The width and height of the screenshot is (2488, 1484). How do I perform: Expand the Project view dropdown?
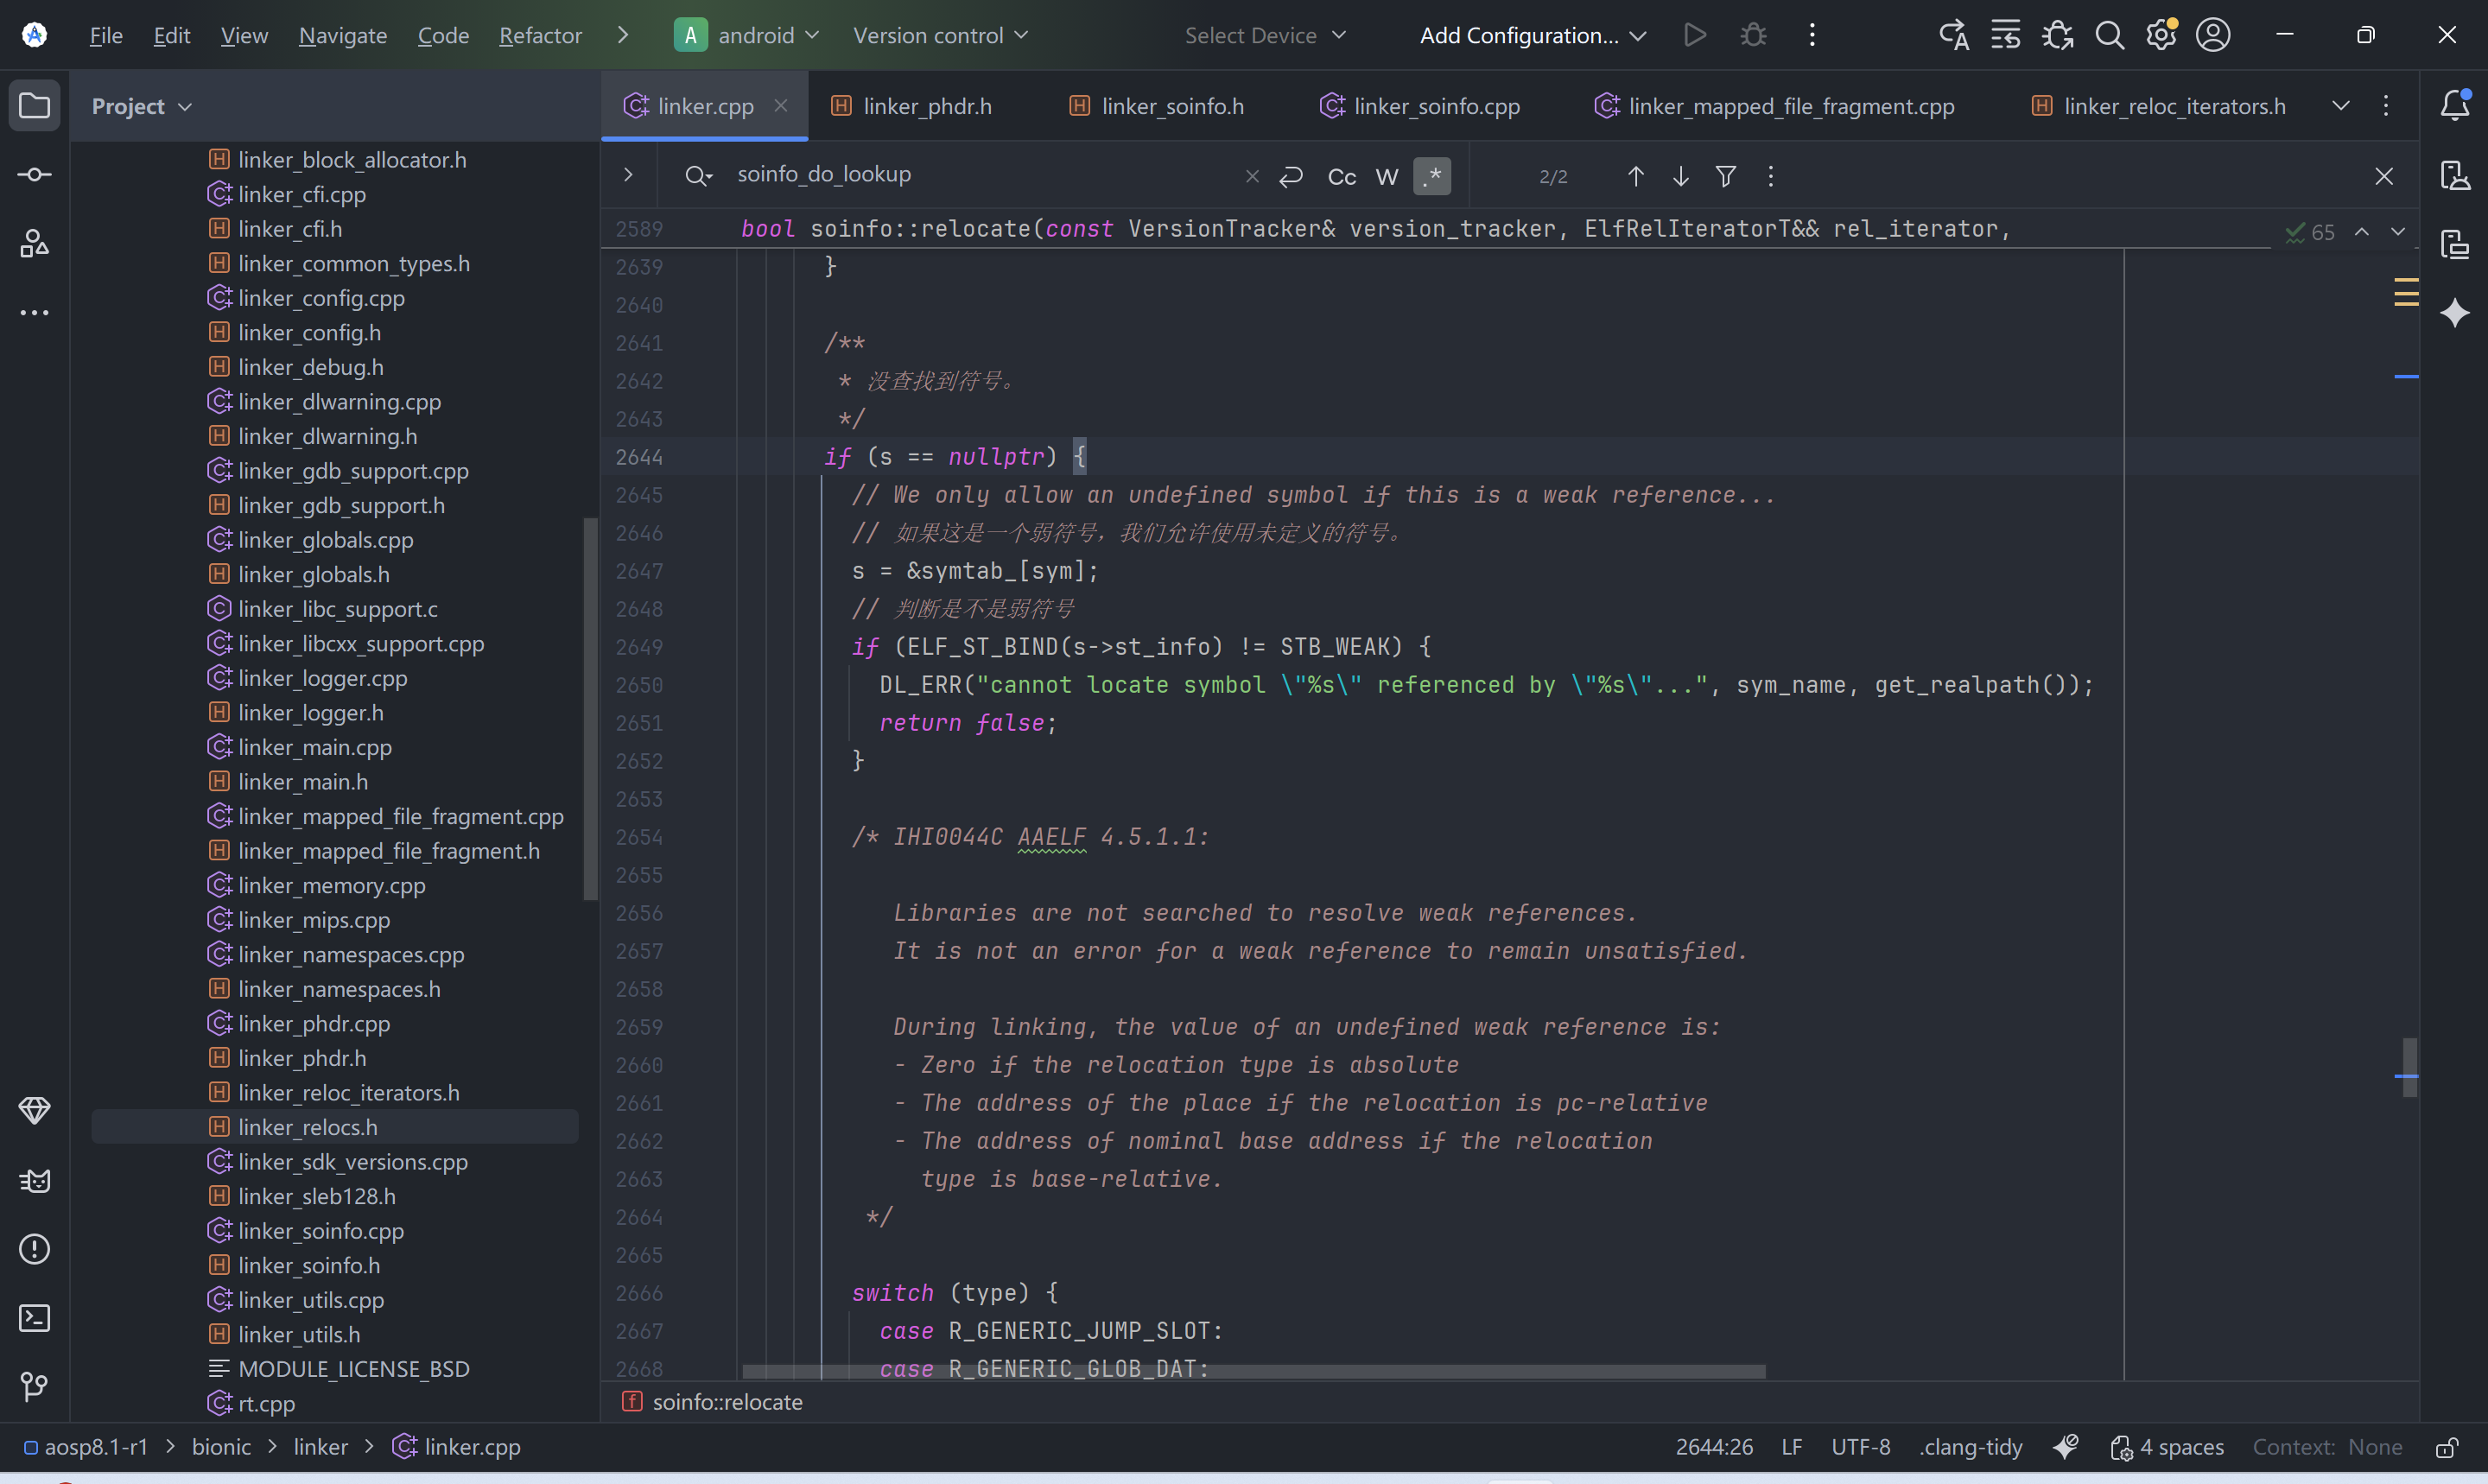pyautogui.click(x=142, y=106)
